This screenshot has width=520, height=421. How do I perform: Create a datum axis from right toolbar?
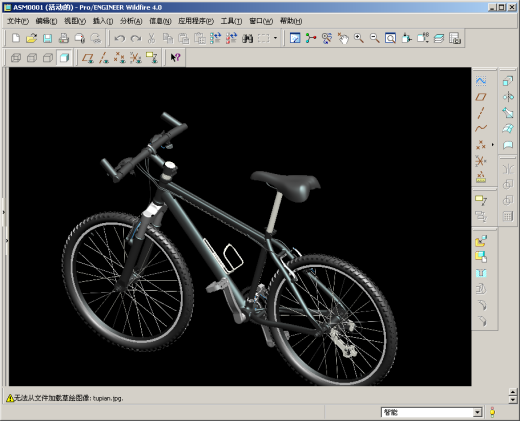481,113
